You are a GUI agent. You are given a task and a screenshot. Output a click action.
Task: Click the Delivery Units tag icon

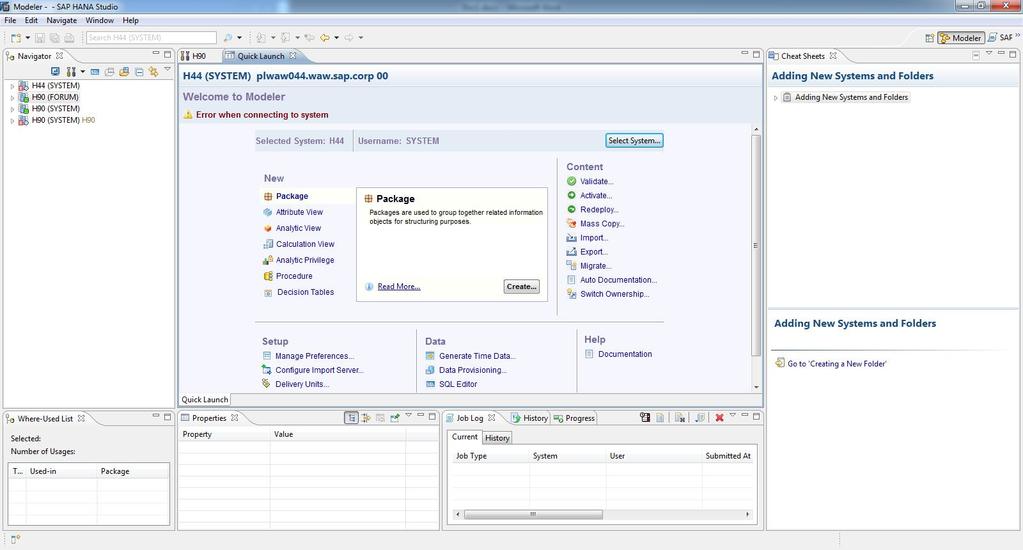pos(266,384)
